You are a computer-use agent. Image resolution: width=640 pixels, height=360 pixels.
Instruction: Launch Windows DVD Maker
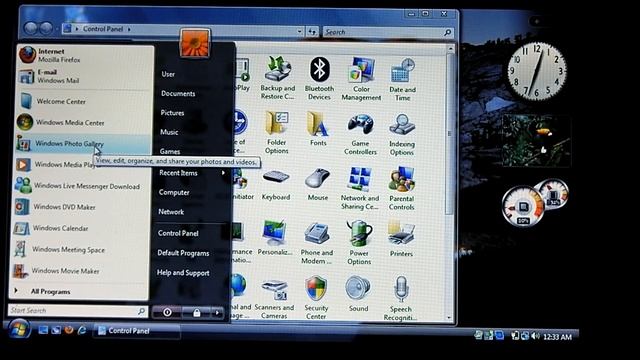tap(82, 207)
